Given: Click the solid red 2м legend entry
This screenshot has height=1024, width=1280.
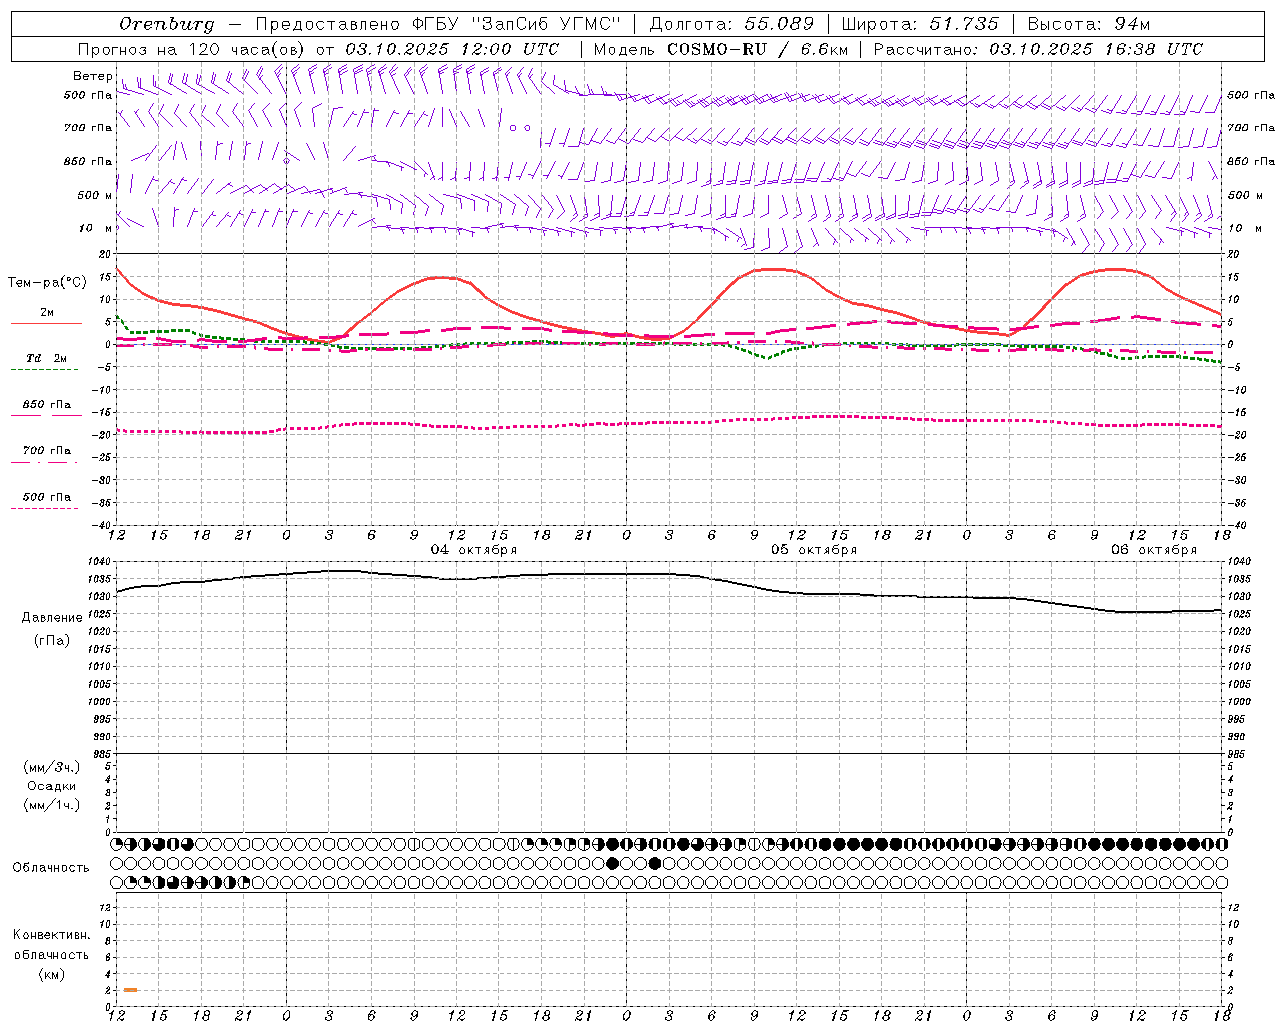Looking at the screenshot, I should pos(46,317).
